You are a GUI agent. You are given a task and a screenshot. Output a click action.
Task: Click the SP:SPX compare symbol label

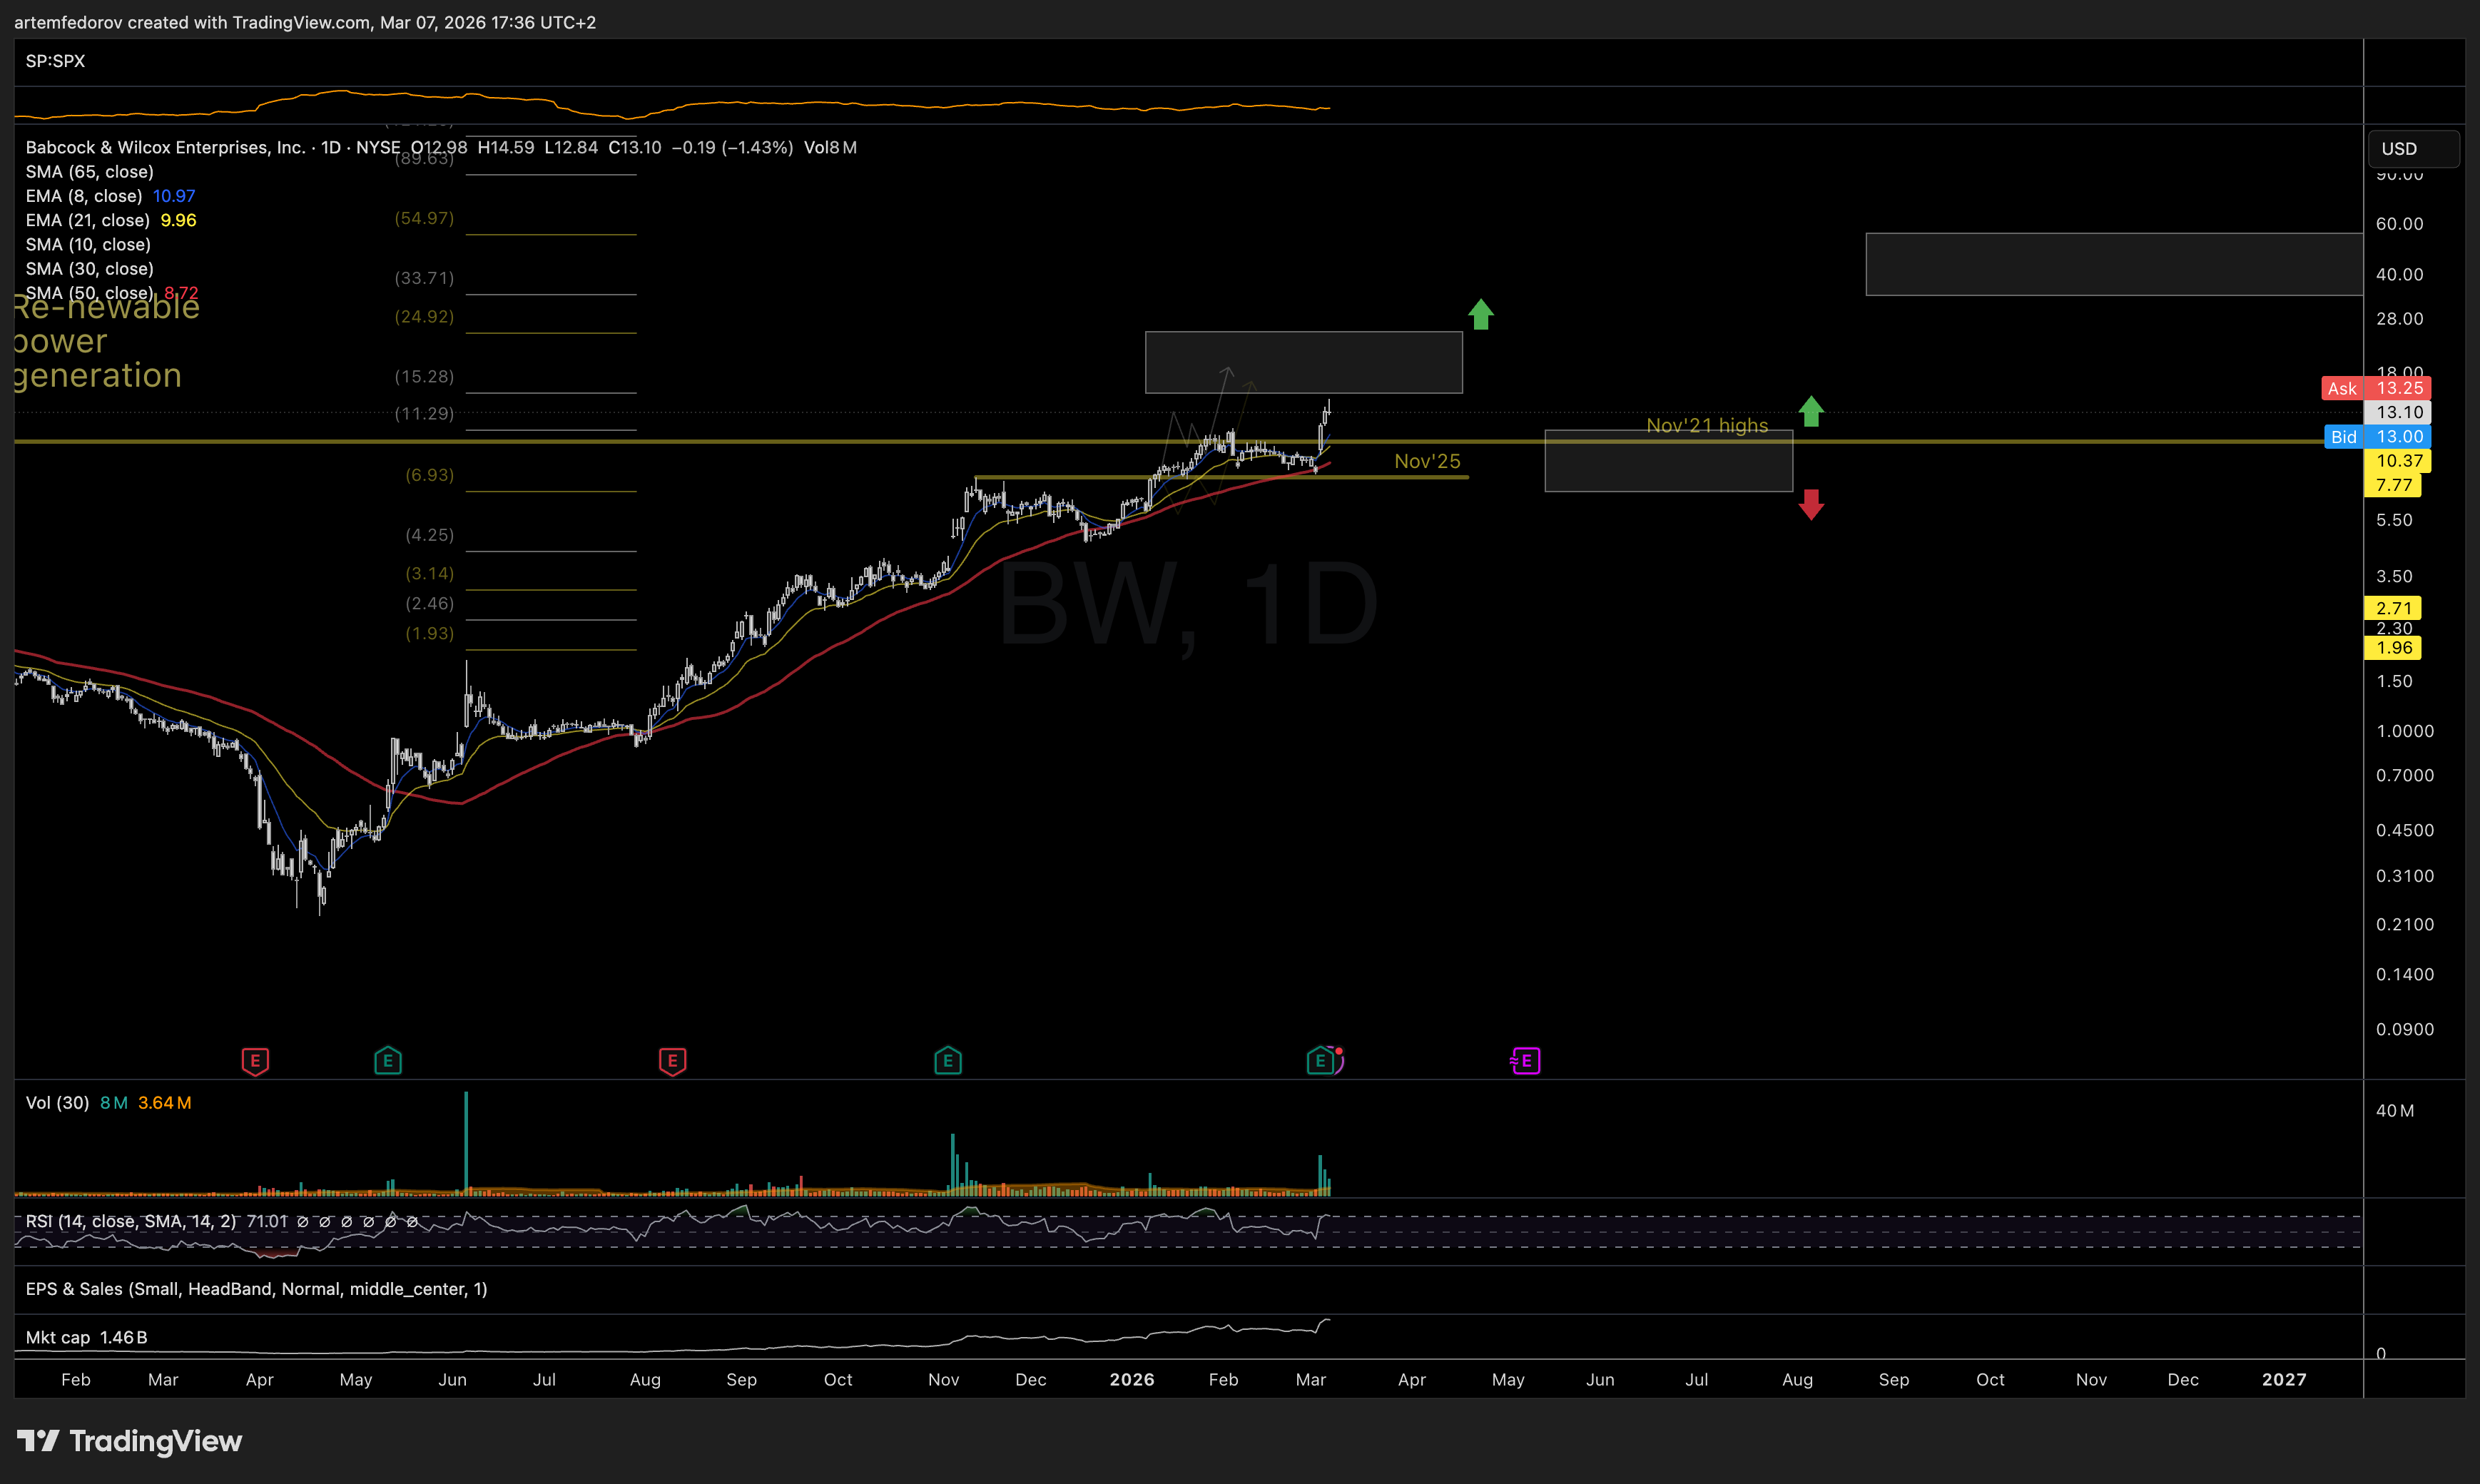click(56, 61)
